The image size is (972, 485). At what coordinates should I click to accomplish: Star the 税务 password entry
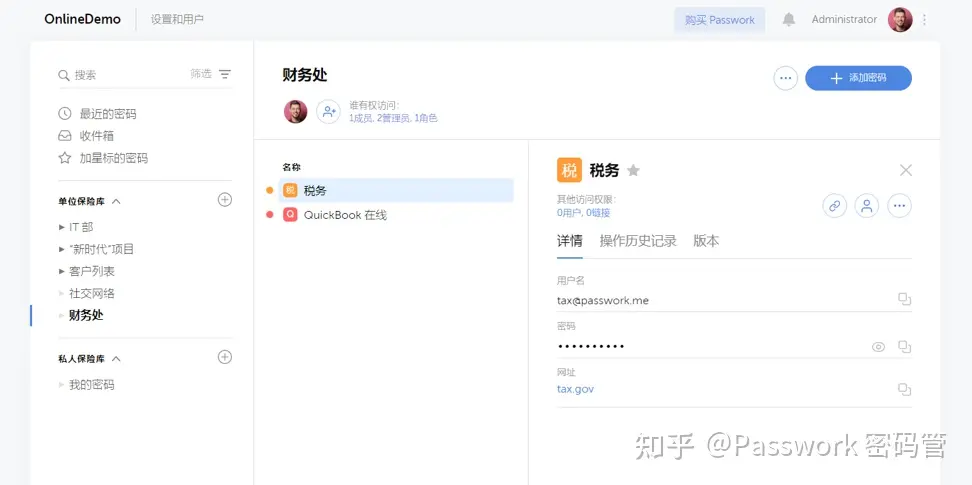pyautogui.click(x=633, y=170)
